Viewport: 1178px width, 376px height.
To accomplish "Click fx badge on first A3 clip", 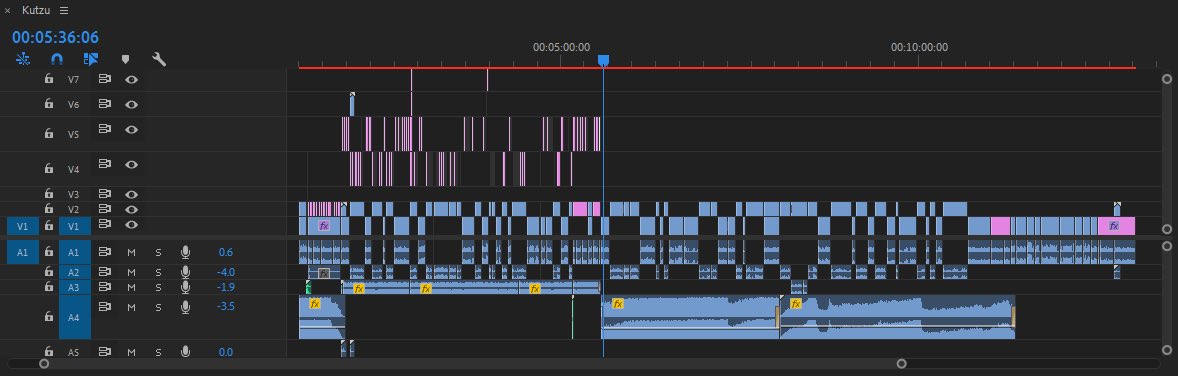I will (358, 289).
